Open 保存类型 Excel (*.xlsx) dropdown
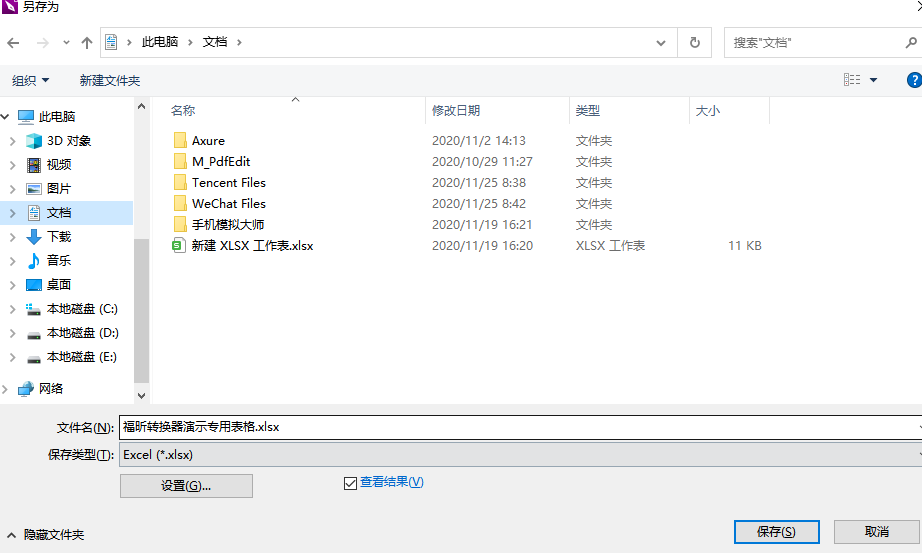Screen dimensions: 922x553 (x=520, y=455)
